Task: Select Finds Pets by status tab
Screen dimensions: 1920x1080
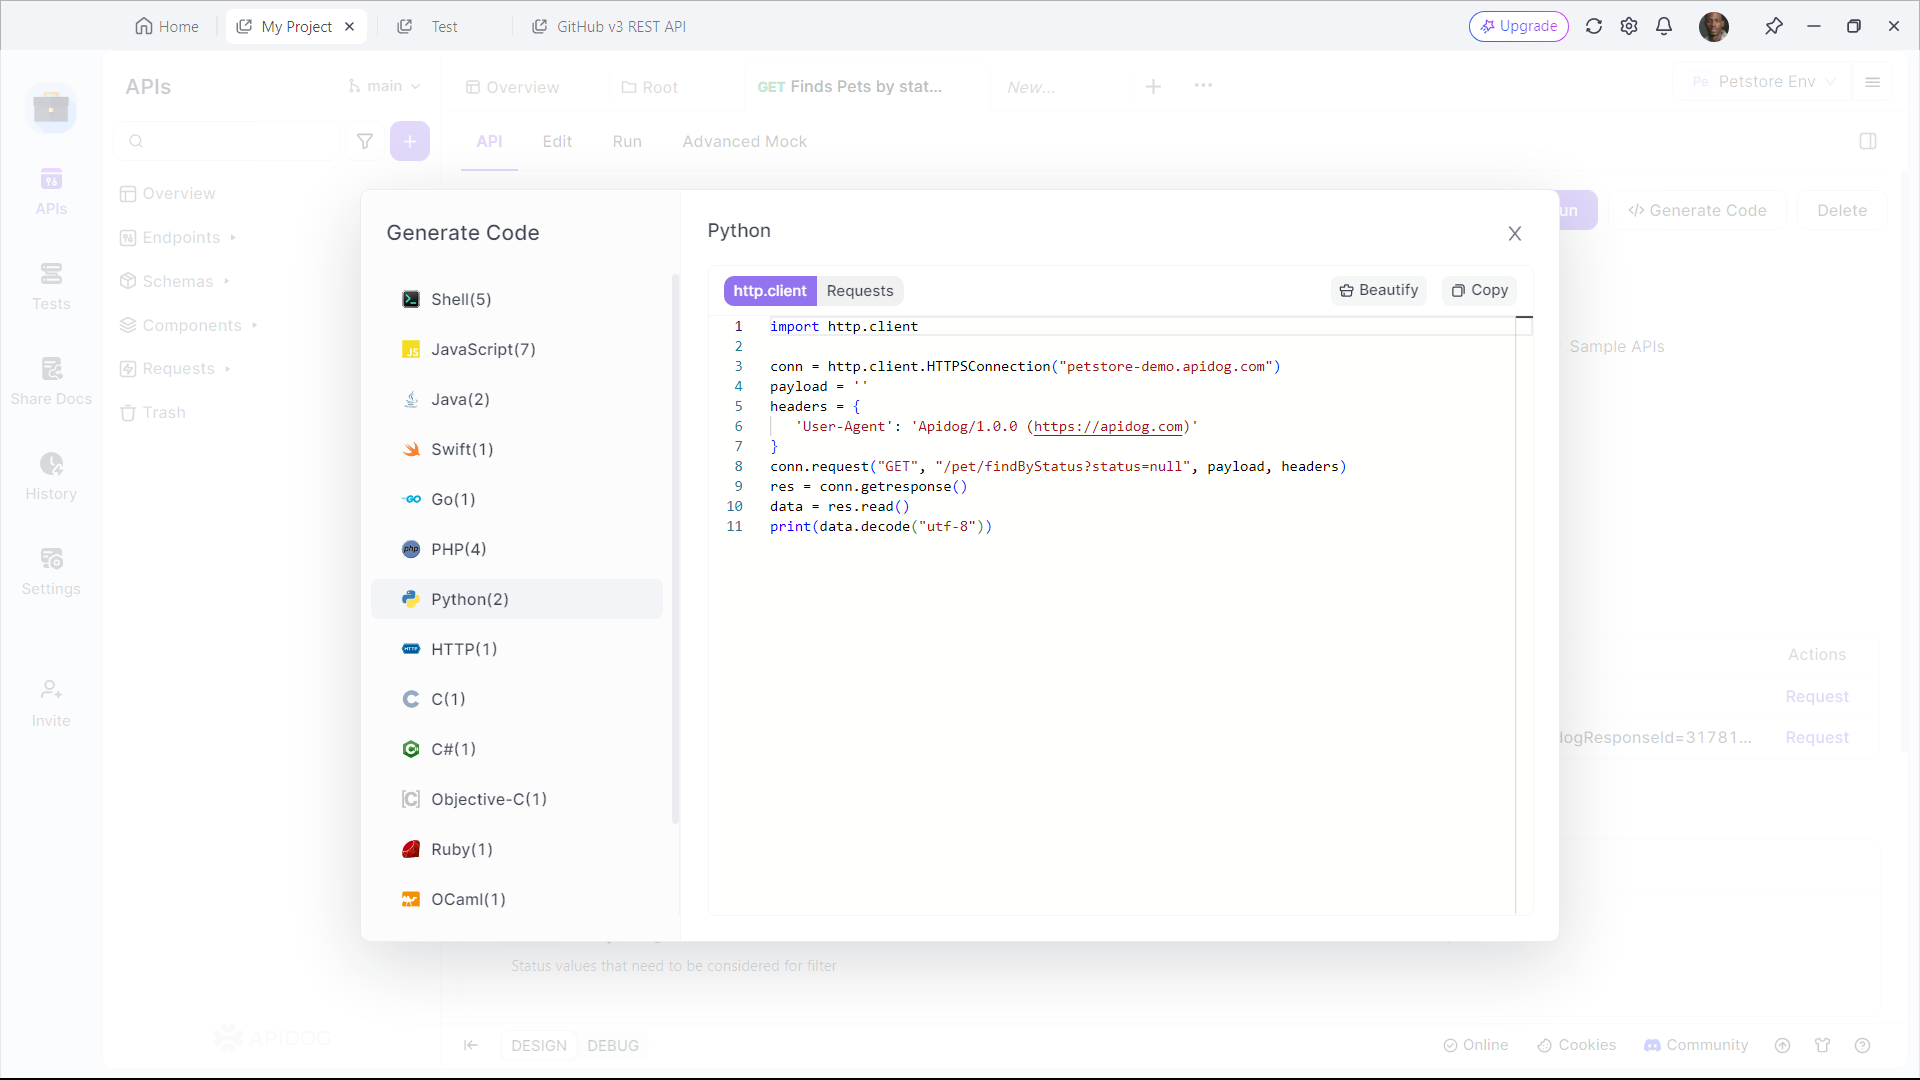Action: 850,87
